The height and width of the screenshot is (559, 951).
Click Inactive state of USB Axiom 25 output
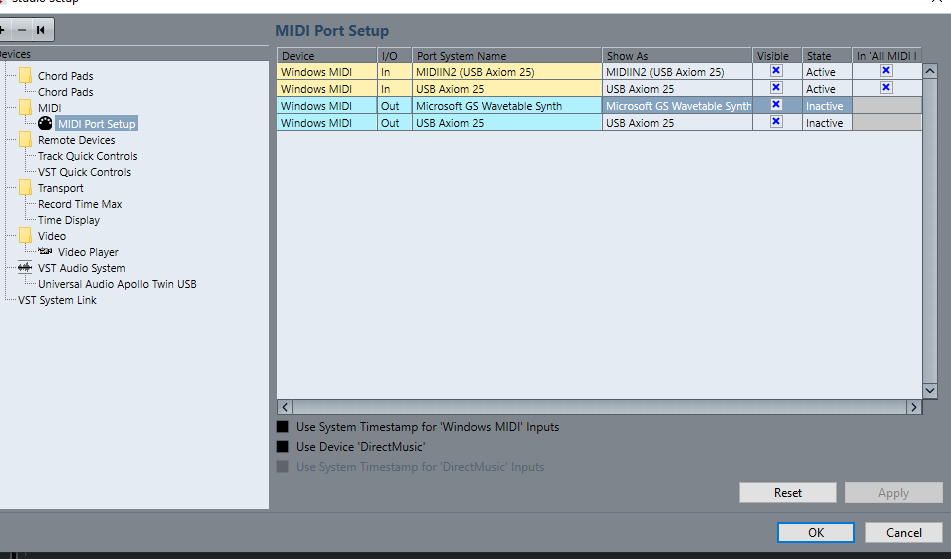click(x=827, y=122)
